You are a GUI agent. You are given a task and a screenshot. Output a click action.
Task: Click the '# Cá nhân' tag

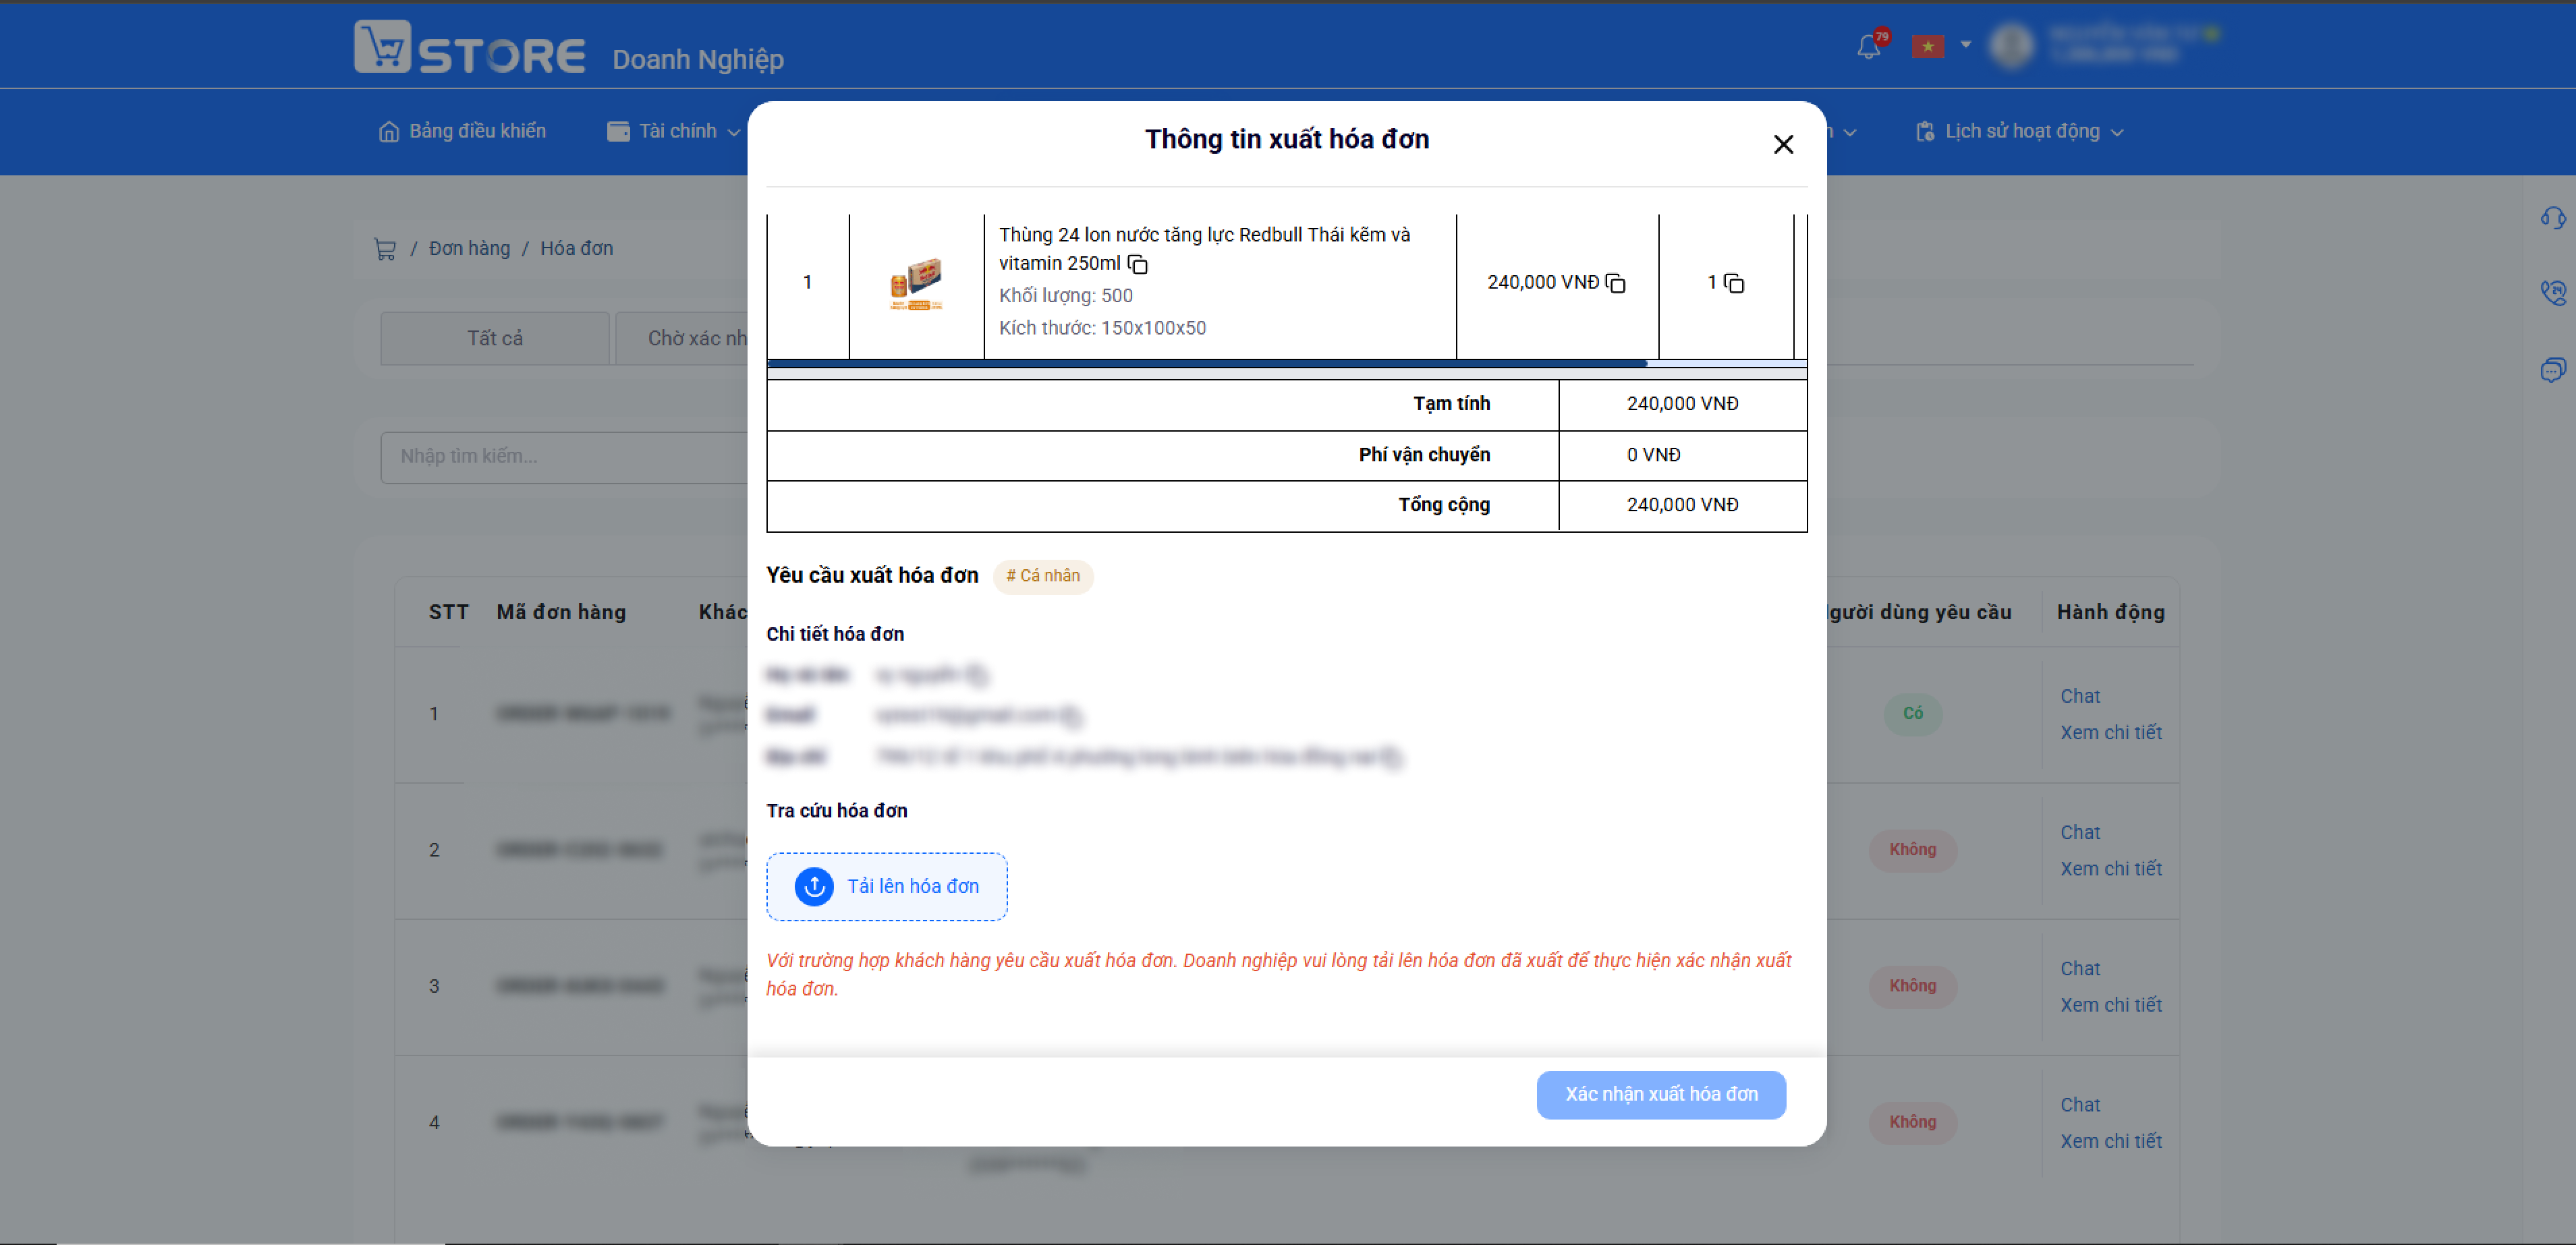[1043, 576]
